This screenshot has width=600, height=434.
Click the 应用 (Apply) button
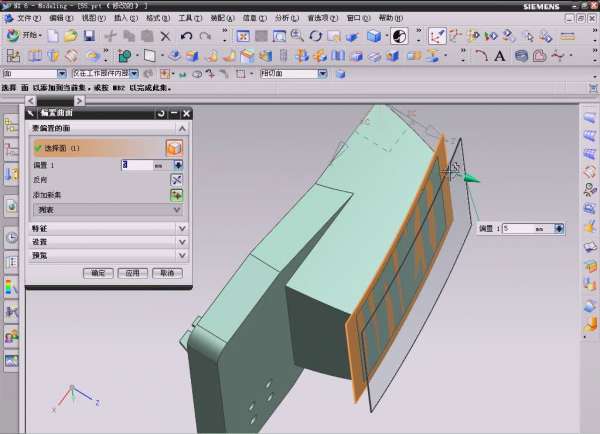click(x=131, y=272)
